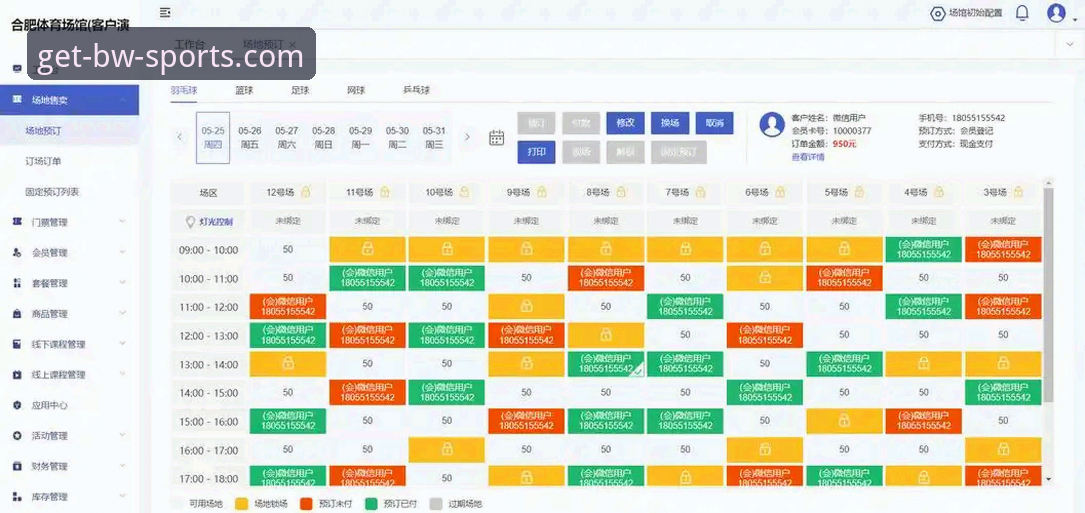The image size is (1085, 513).
Task: Click the scrollbar down arrow below the grid
Action: pos(1048,478)
